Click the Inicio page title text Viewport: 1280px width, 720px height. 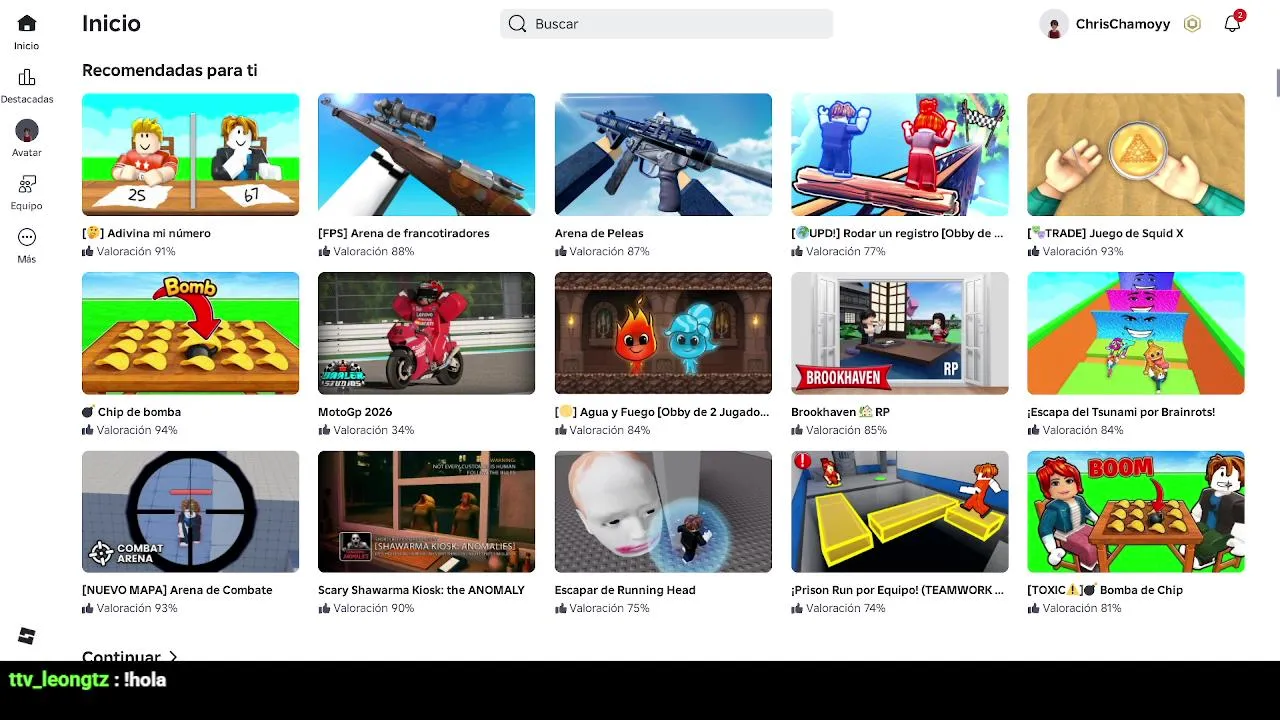(111, 23)
